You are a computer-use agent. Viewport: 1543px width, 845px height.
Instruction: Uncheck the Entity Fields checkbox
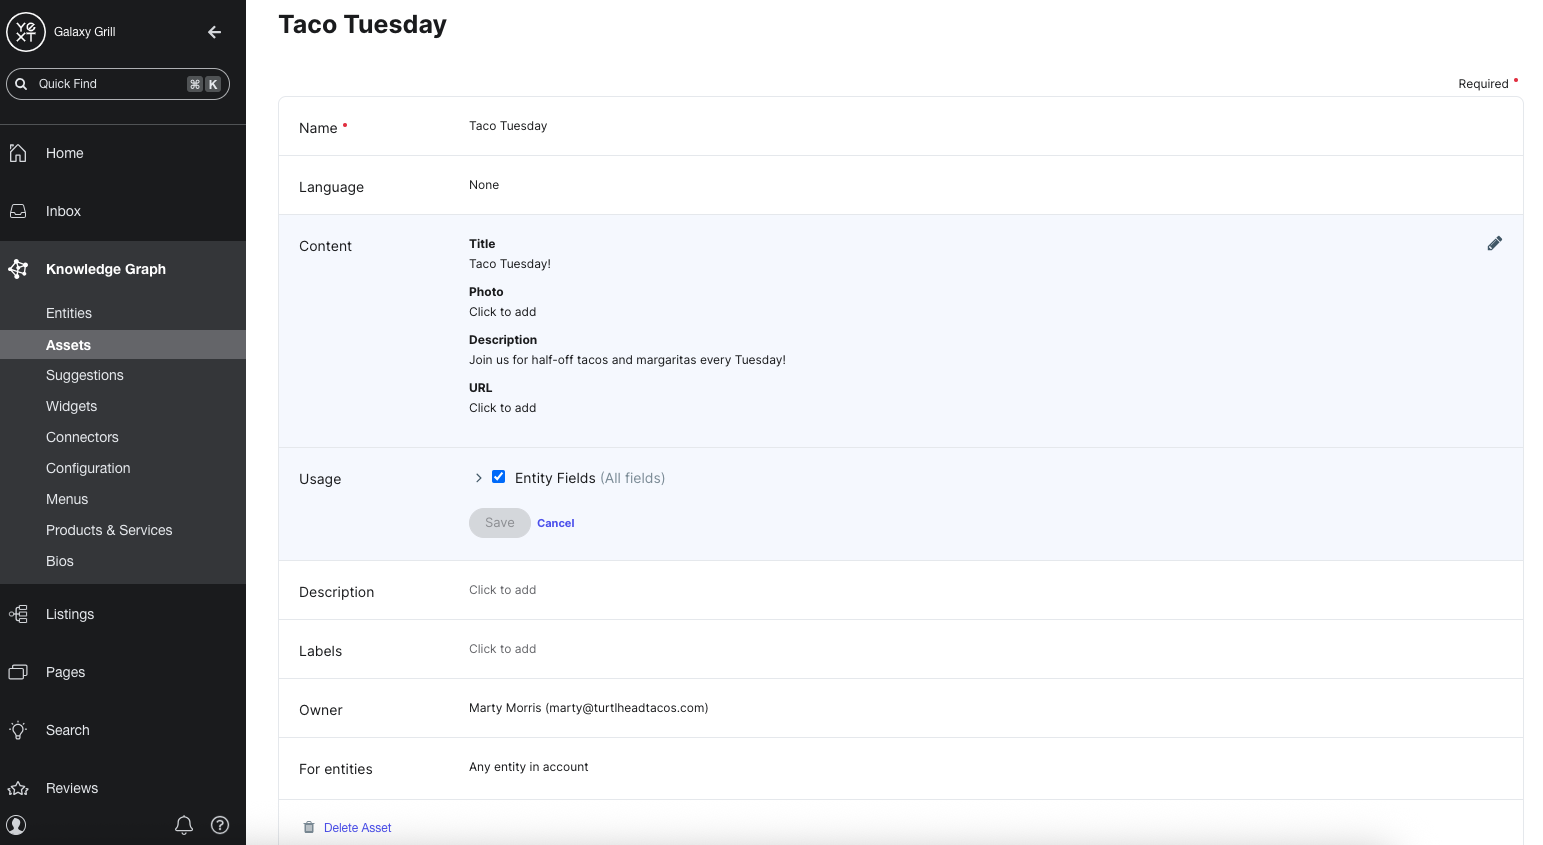click(x=498, y=477)
